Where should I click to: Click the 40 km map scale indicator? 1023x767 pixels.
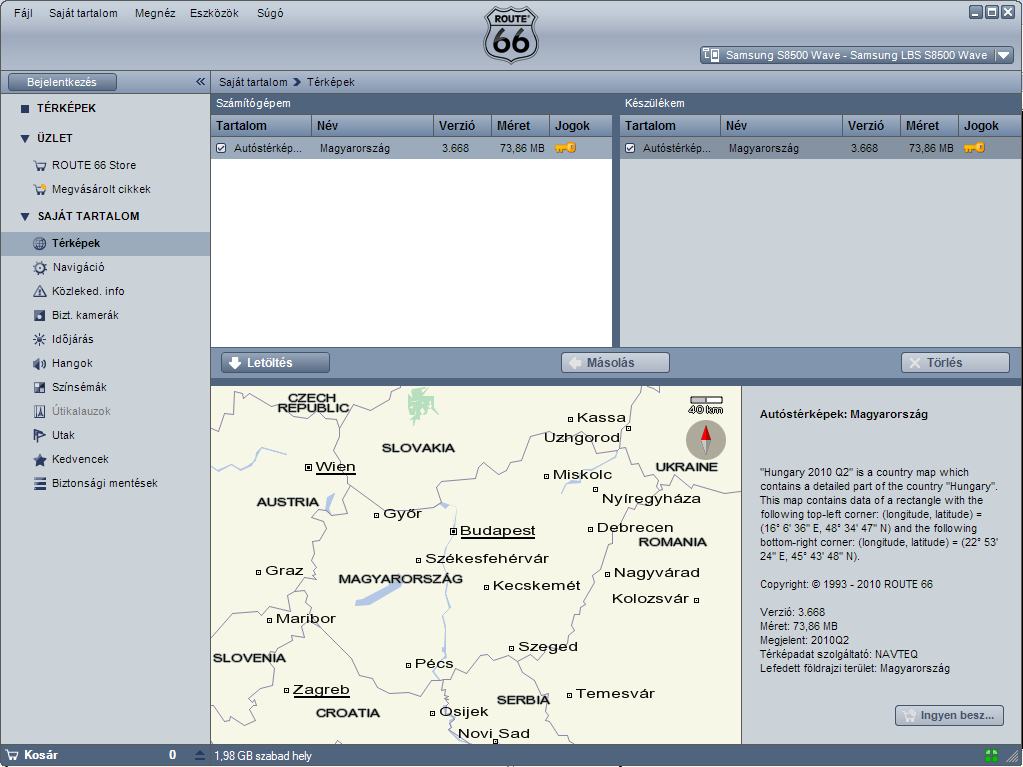706,405
